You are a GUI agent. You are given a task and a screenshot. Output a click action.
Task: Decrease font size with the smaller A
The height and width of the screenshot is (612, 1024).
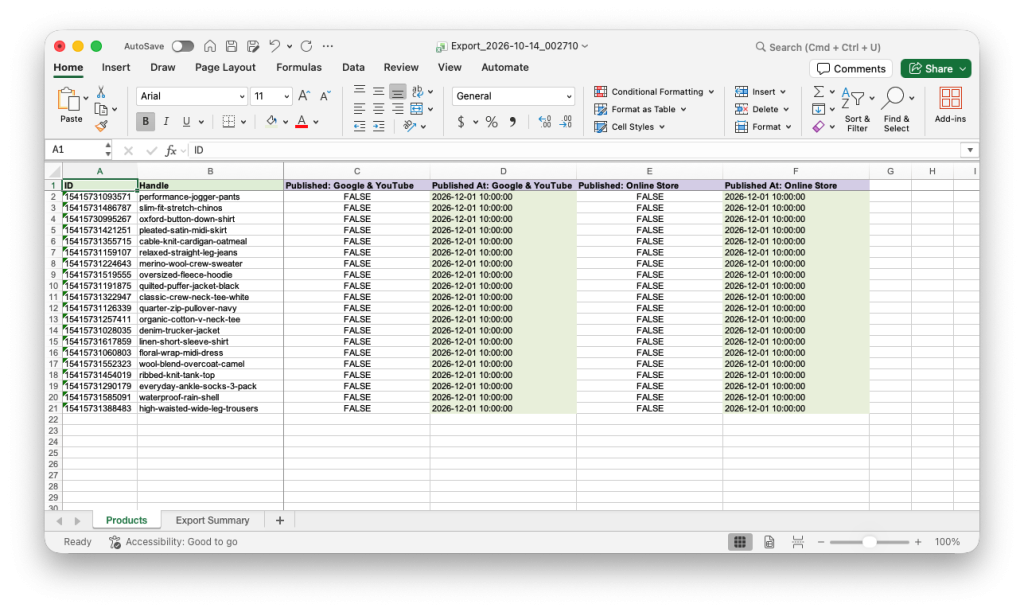click(325, 96)
